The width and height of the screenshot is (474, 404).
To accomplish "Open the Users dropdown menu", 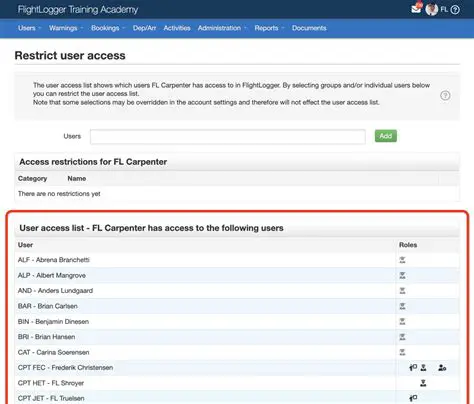I will 29,28.
